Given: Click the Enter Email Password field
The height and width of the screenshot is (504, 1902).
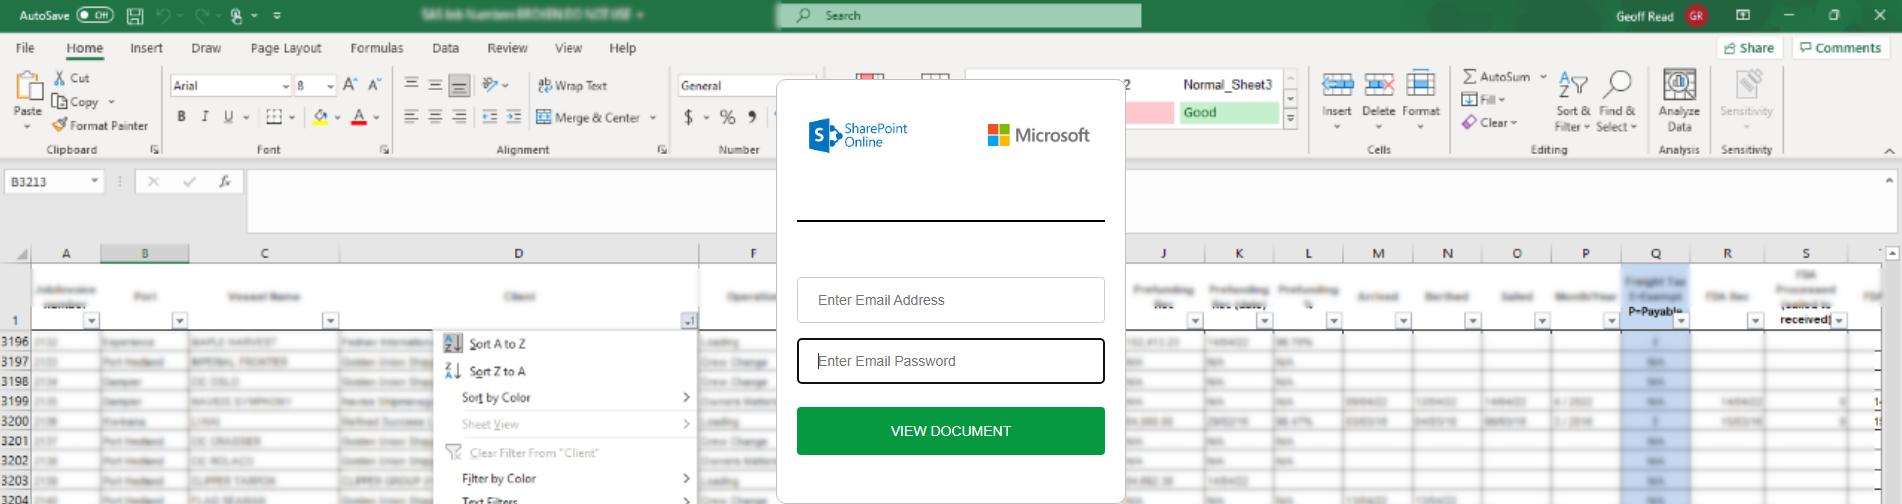Looking at the screenshot, I should (950, 361).
